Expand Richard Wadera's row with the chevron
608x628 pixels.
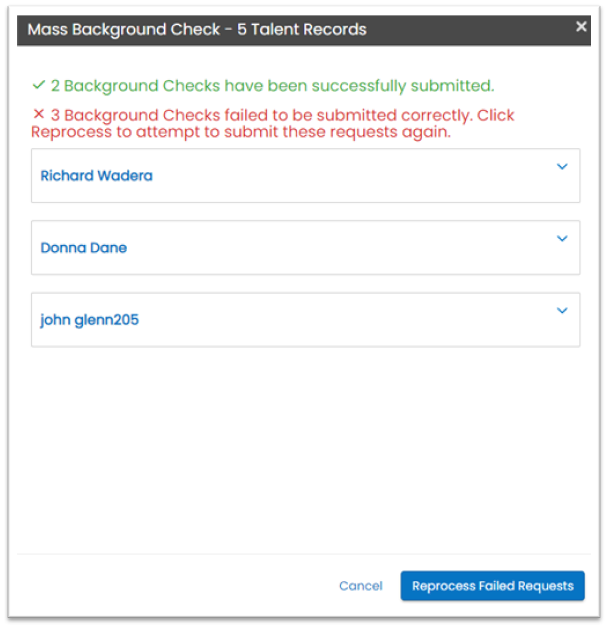point(562,167)
